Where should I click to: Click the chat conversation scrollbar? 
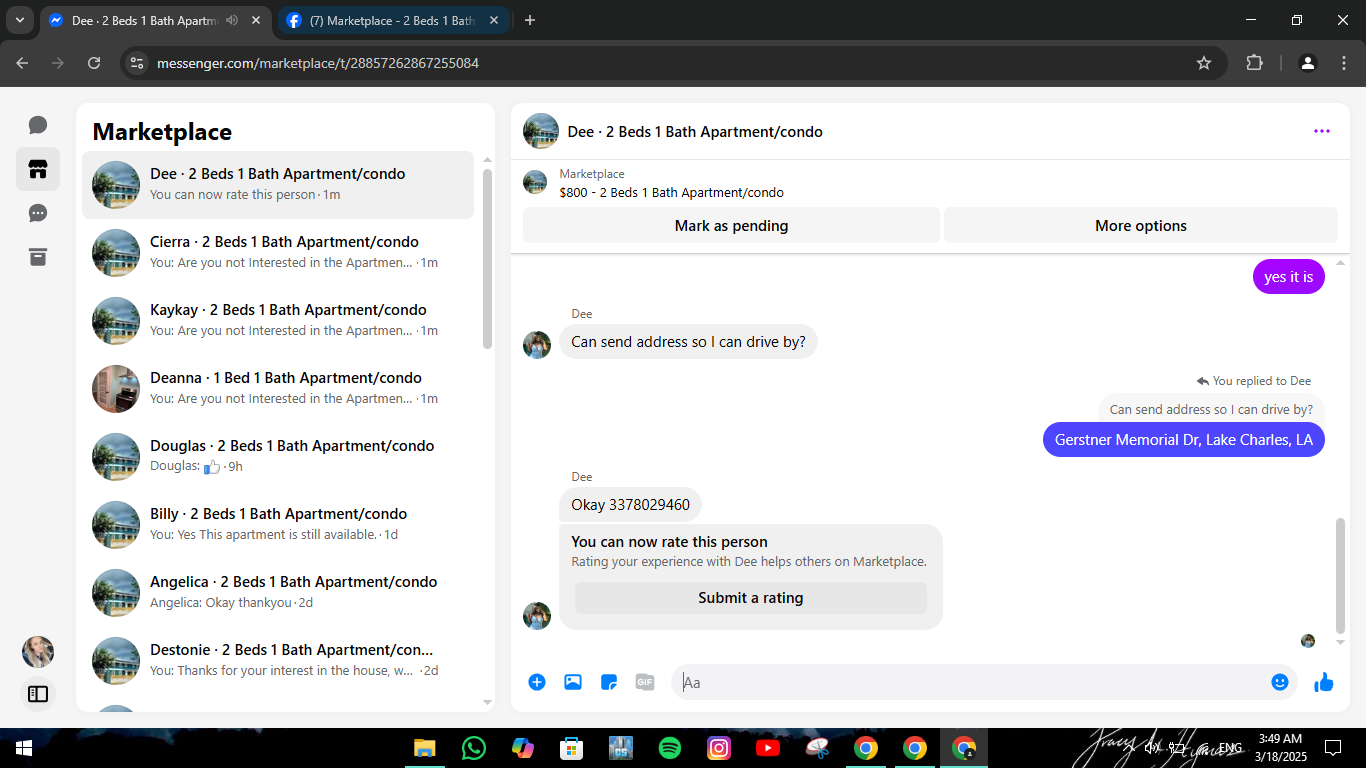tap(1341, 576)
